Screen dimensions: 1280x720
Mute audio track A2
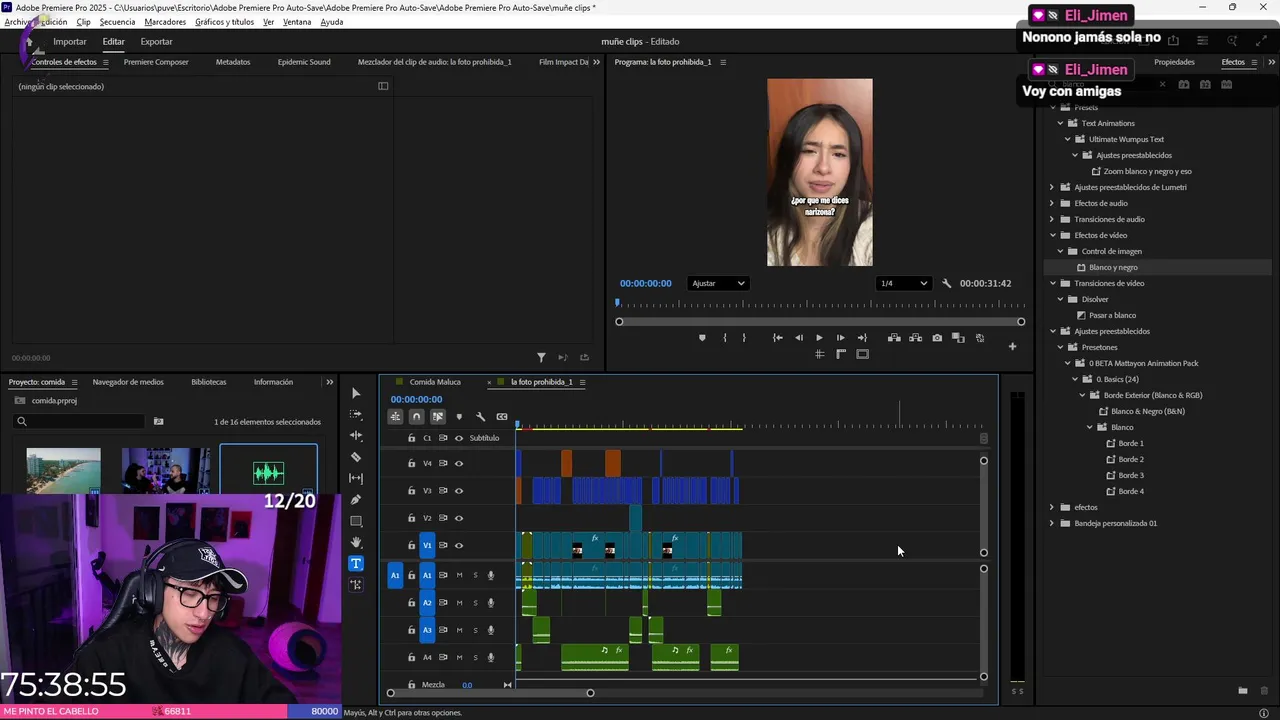(x=459, y=603)
